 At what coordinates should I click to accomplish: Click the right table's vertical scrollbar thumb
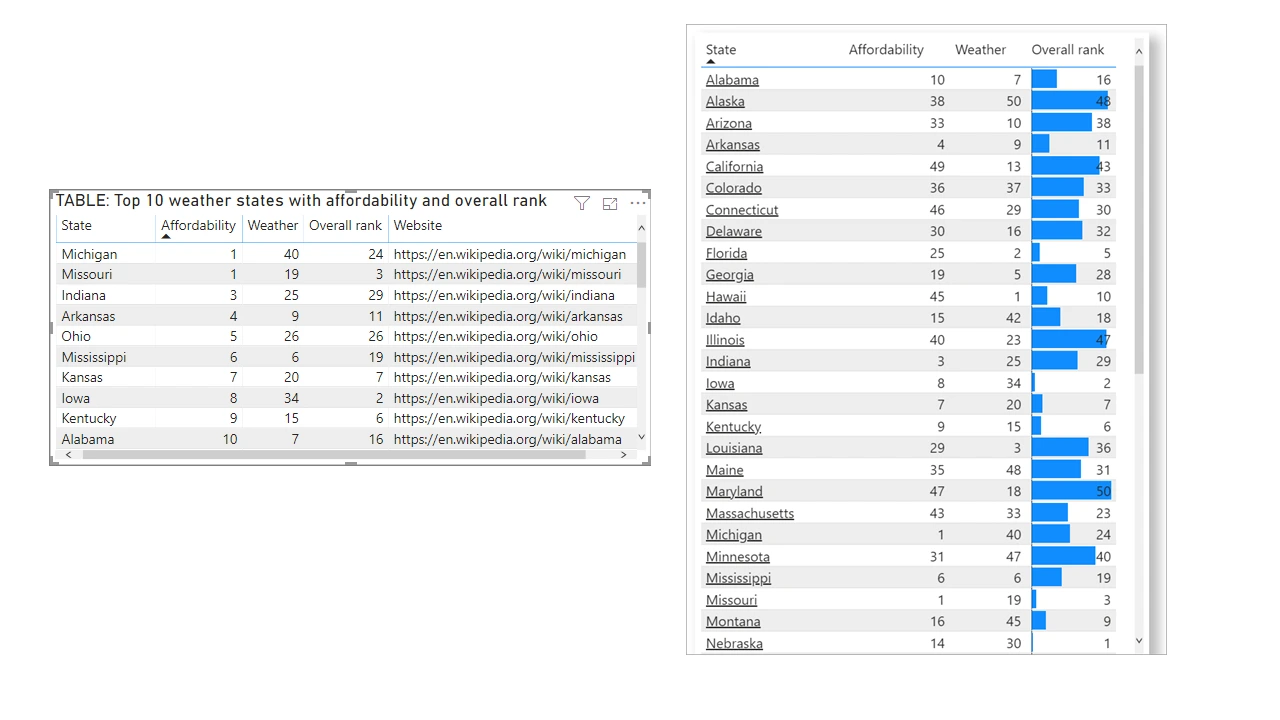(1139, 220)
